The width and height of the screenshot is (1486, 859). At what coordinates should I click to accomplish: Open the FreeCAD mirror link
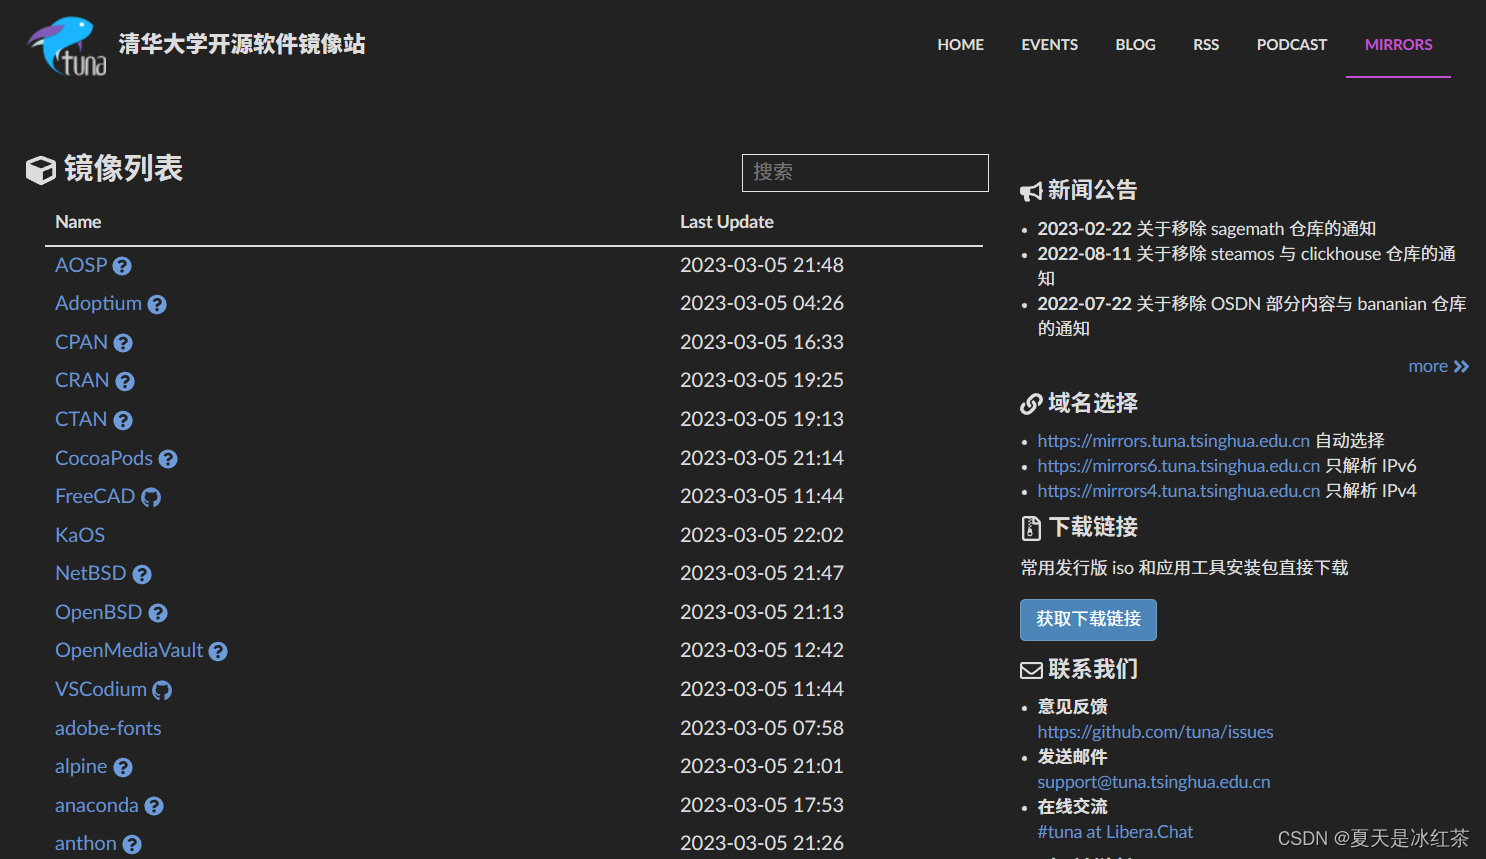[x=95, y=496]
